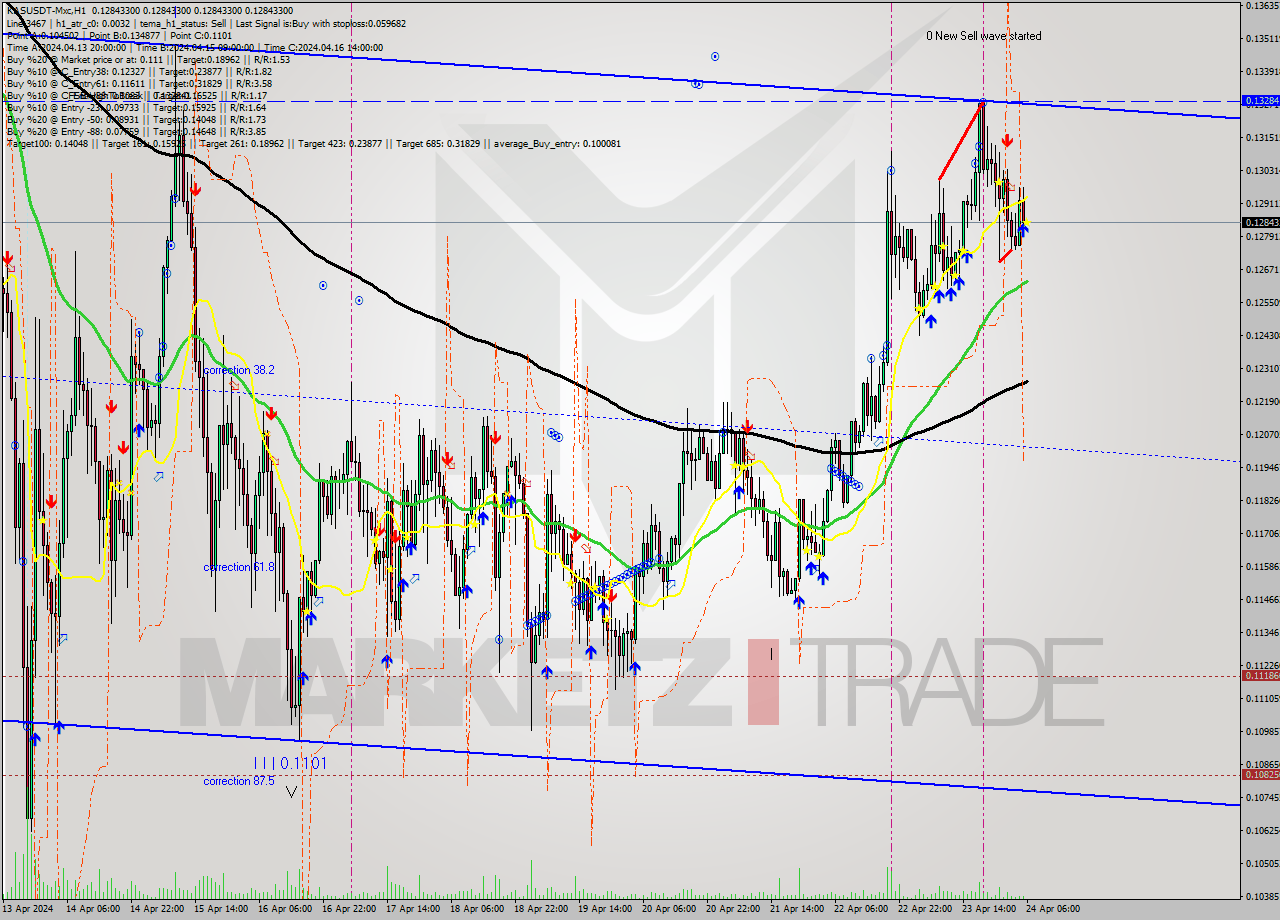Click the '20 Apr 06:00' time axis label
The image size is (1280, 920).
[669, 910]
